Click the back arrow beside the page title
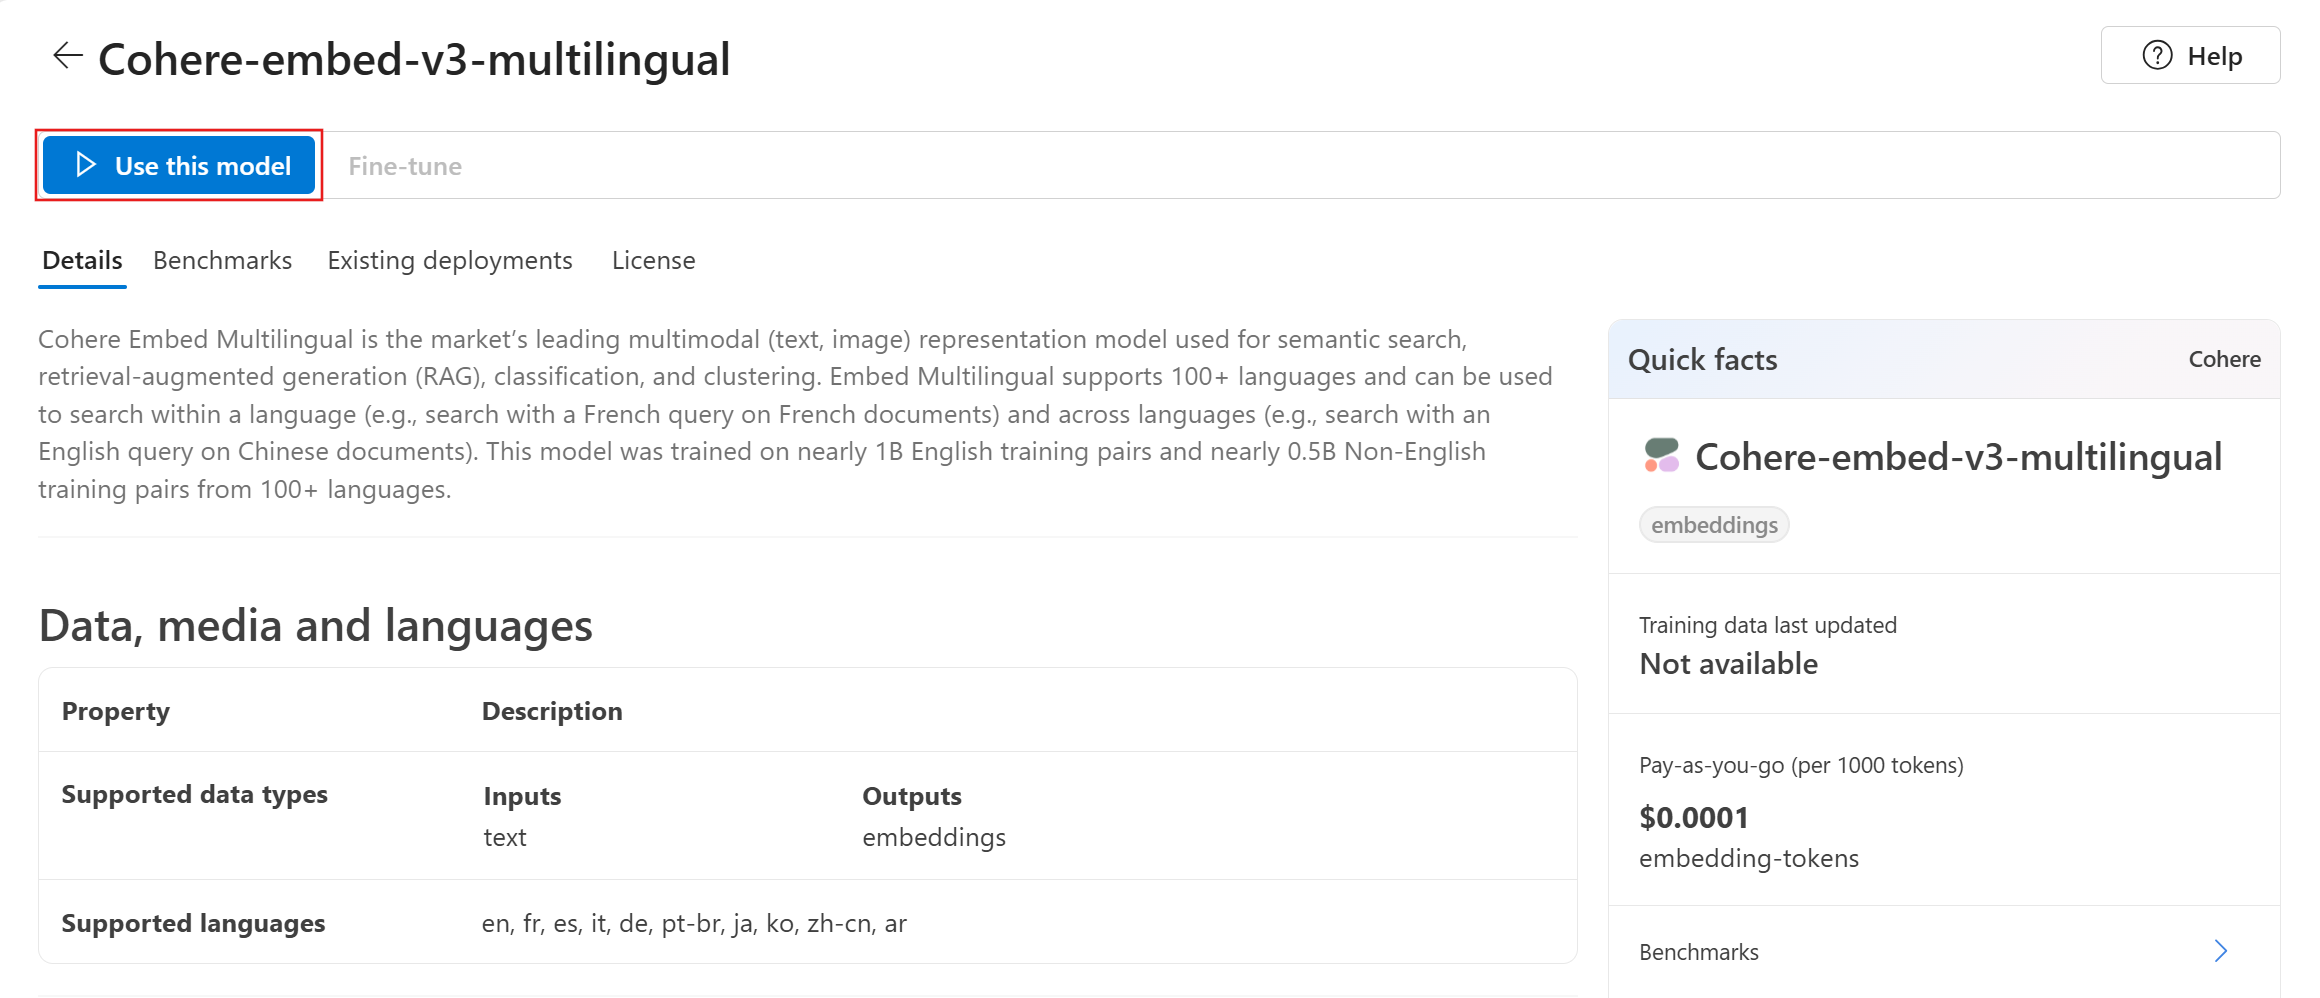Viewport: 2320px width, 998px height. pyautogui.click(x=67, y=56)
